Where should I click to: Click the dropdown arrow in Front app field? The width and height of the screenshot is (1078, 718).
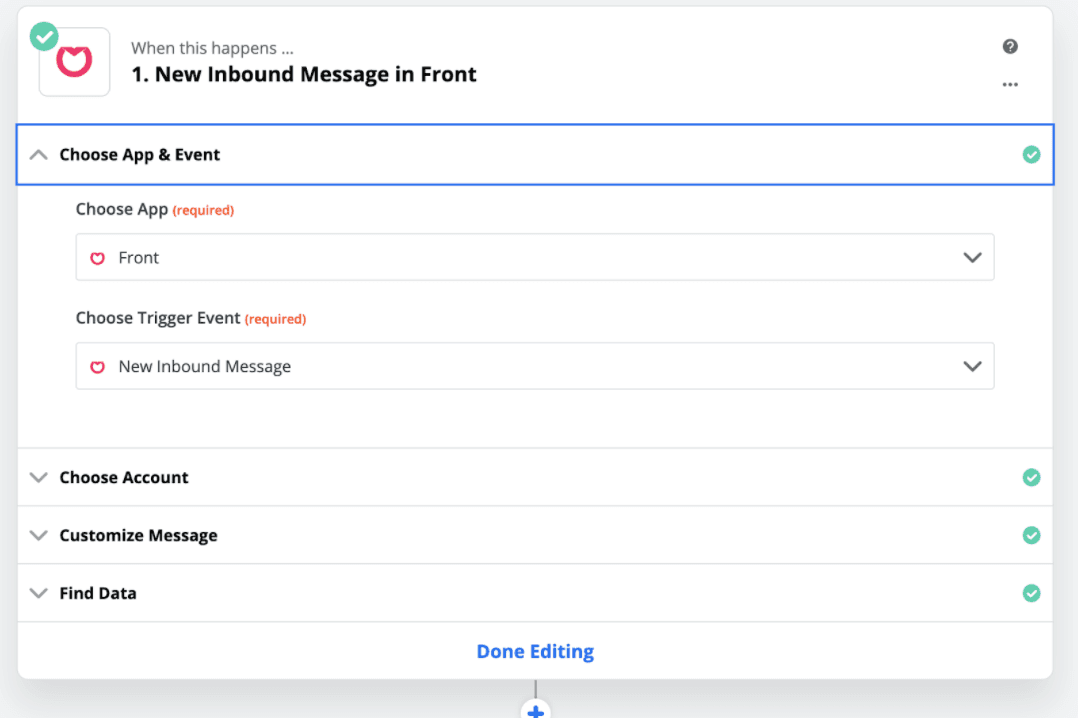click(x=972, y=257)
